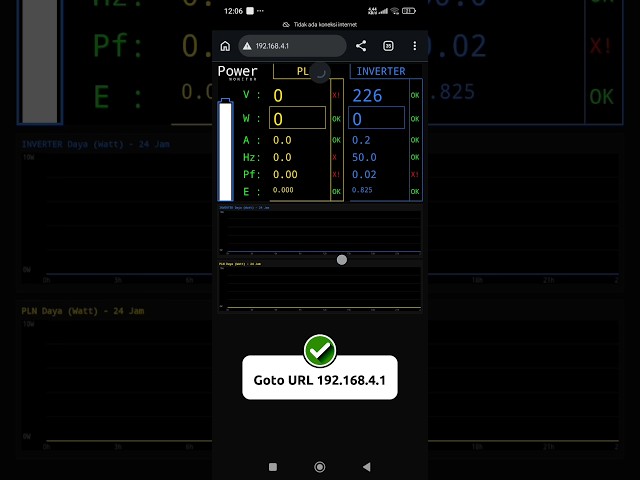Tap the battery icon in status bar
The width and height of the screenshot is (640, 480).
(409, 11)
